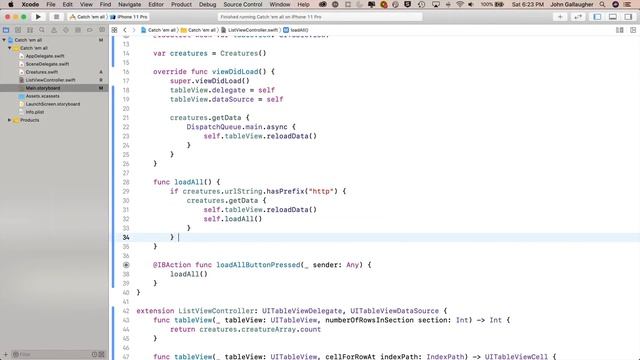
Task: Open the loadAll() jump bar segment
Action: (296, 30)
